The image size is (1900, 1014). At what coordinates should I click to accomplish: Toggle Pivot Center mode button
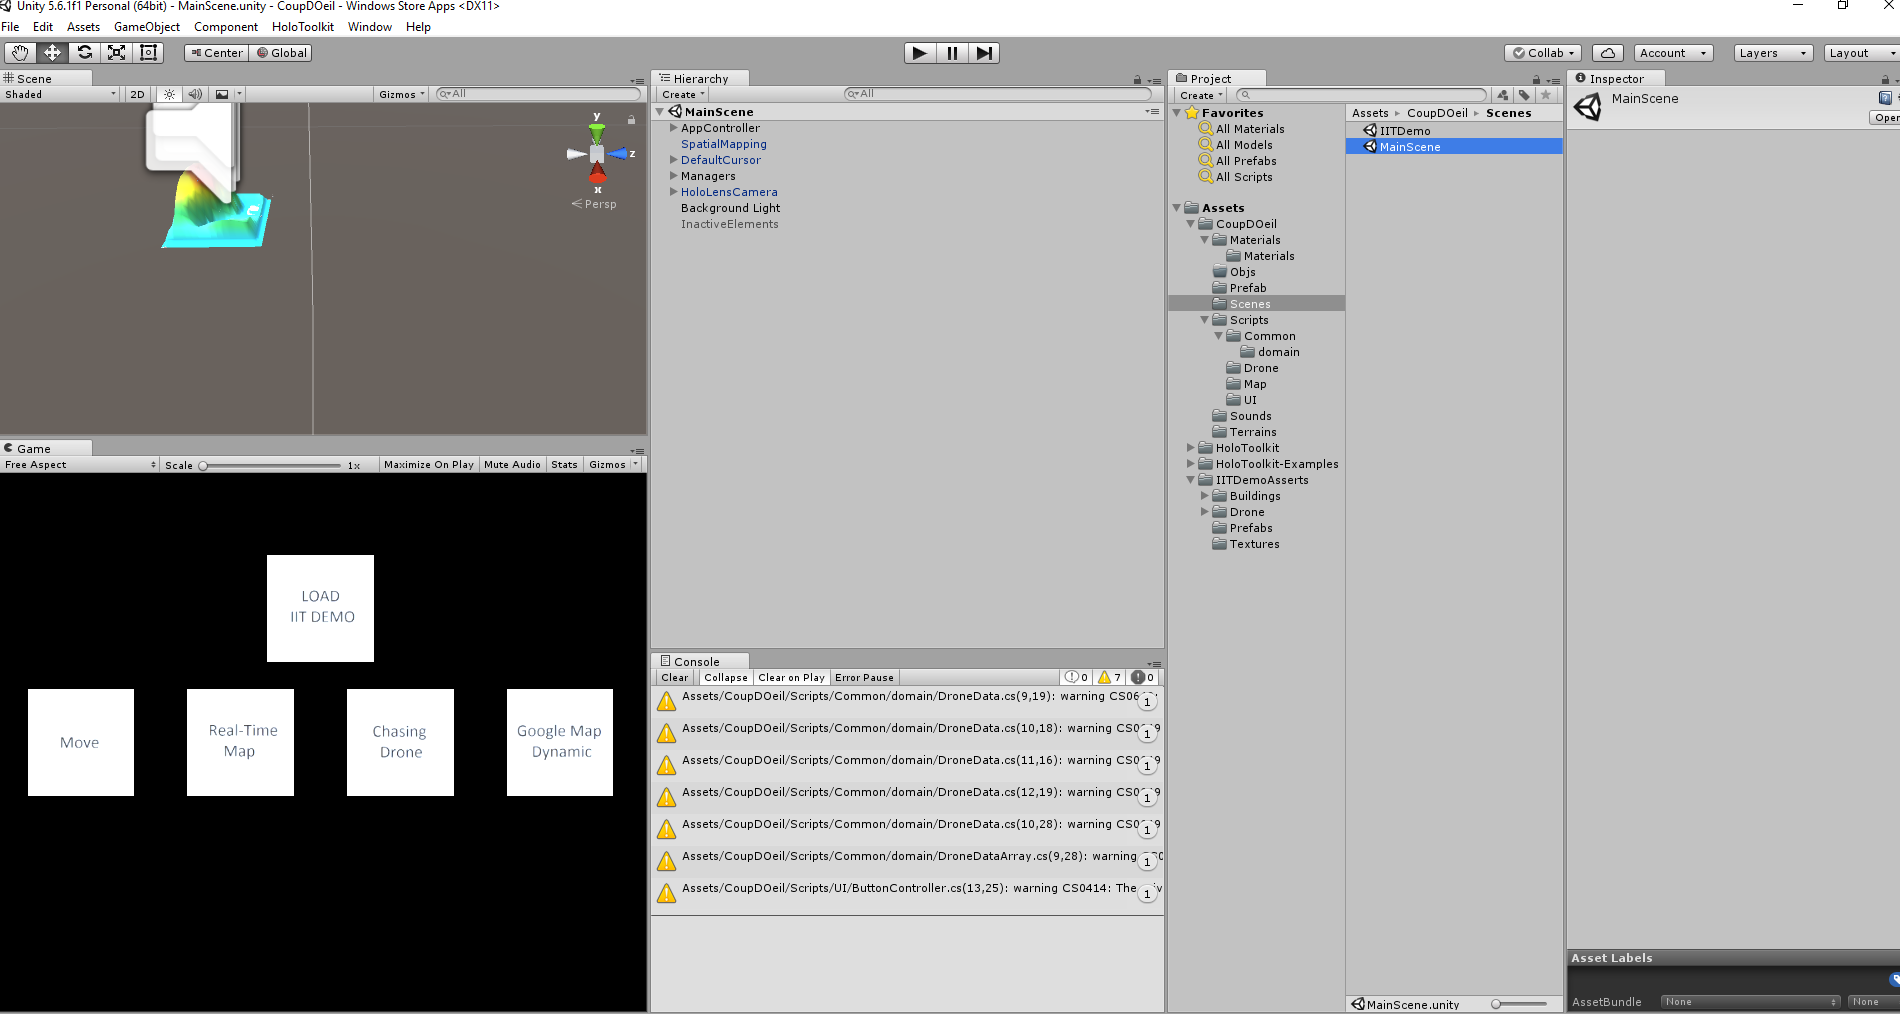(216, 53)
